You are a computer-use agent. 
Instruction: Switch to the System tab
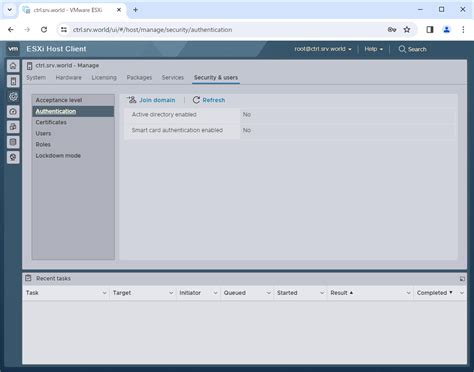36,77
